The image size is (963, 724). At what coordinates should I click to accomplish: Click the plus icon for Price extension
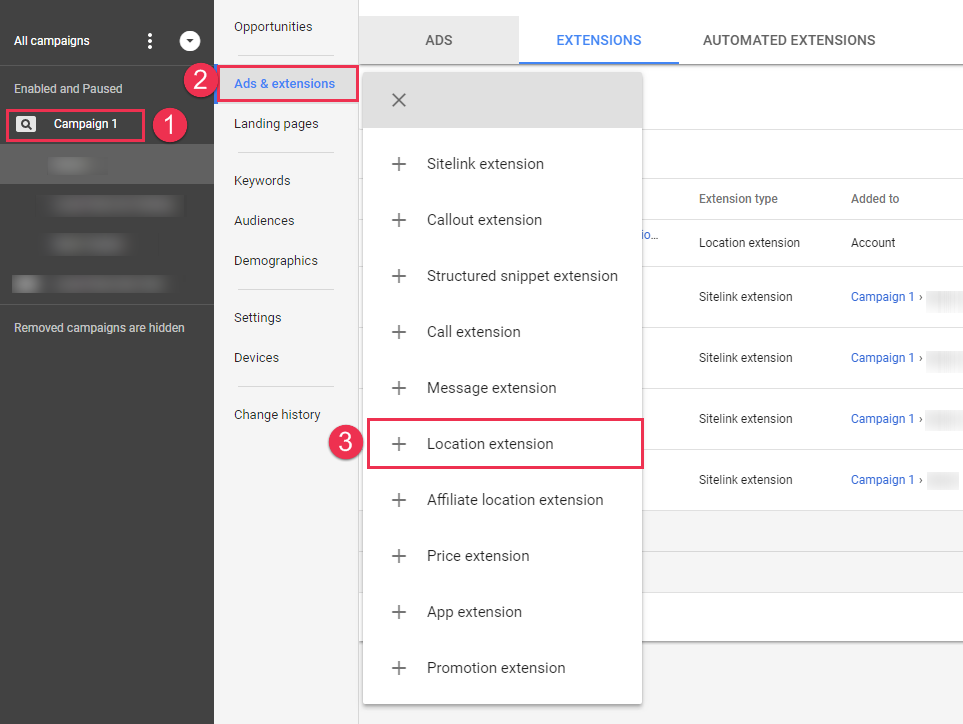point(399,556)
